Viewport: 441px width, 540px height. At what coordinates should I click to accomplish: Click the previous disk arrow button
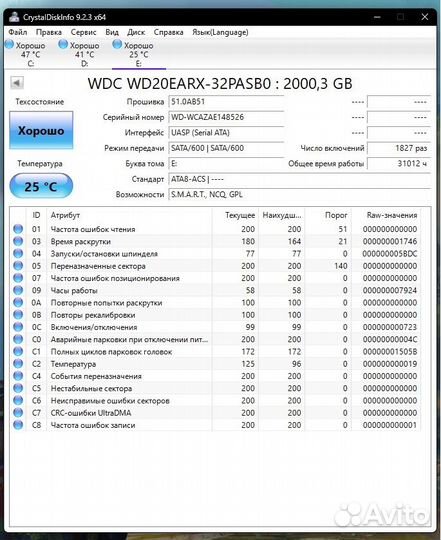coord(17,83)
